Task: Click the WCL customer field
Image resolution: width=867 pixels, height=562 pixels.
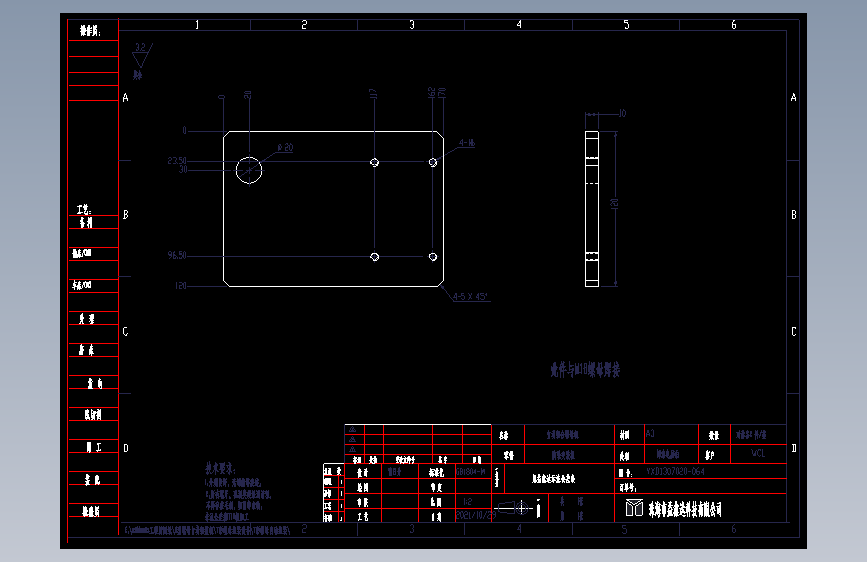Action: pyautogui.click(x=758, y=454)
